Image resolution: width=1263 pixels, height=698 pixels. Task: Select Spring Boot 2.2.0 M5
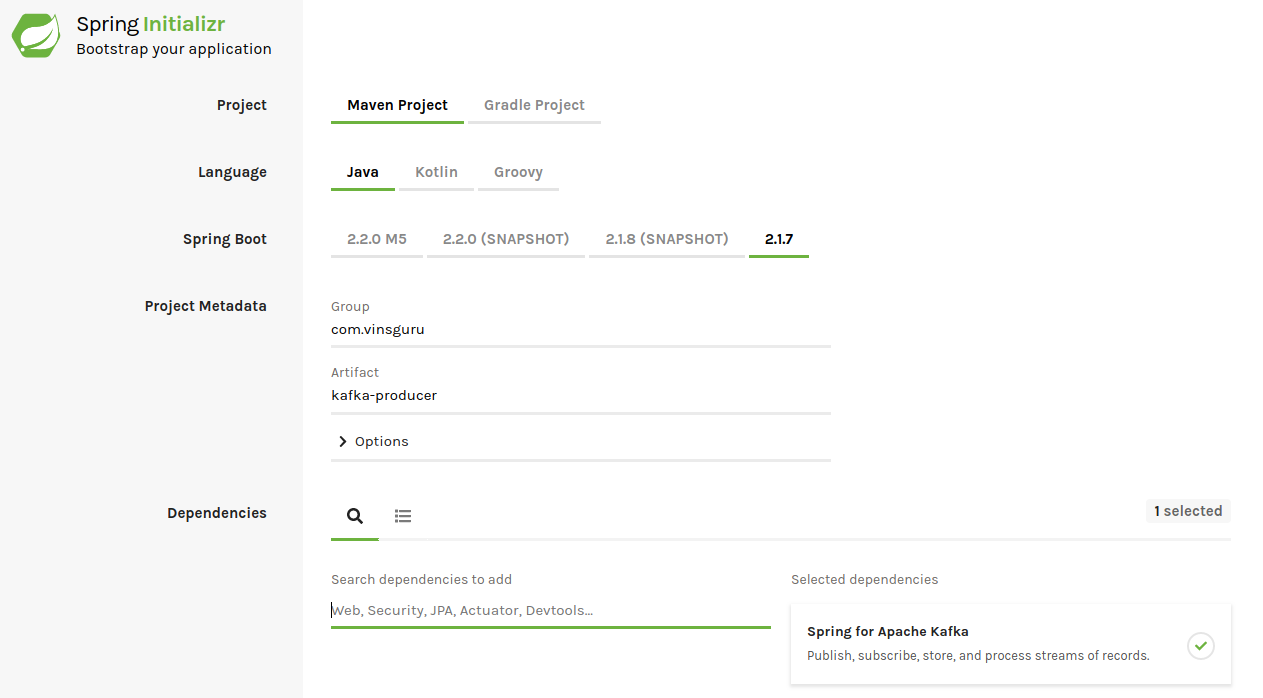pos(376,239)
